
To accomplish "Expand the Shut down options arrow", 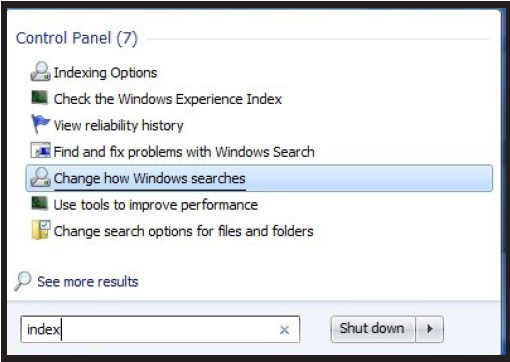I will 430,329.
